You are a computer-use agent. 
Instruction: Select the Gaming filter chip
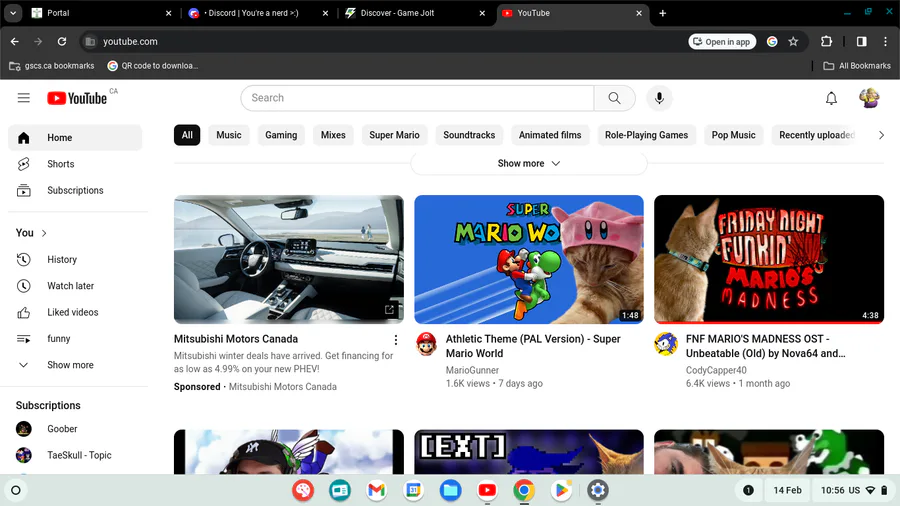[281, 135]
